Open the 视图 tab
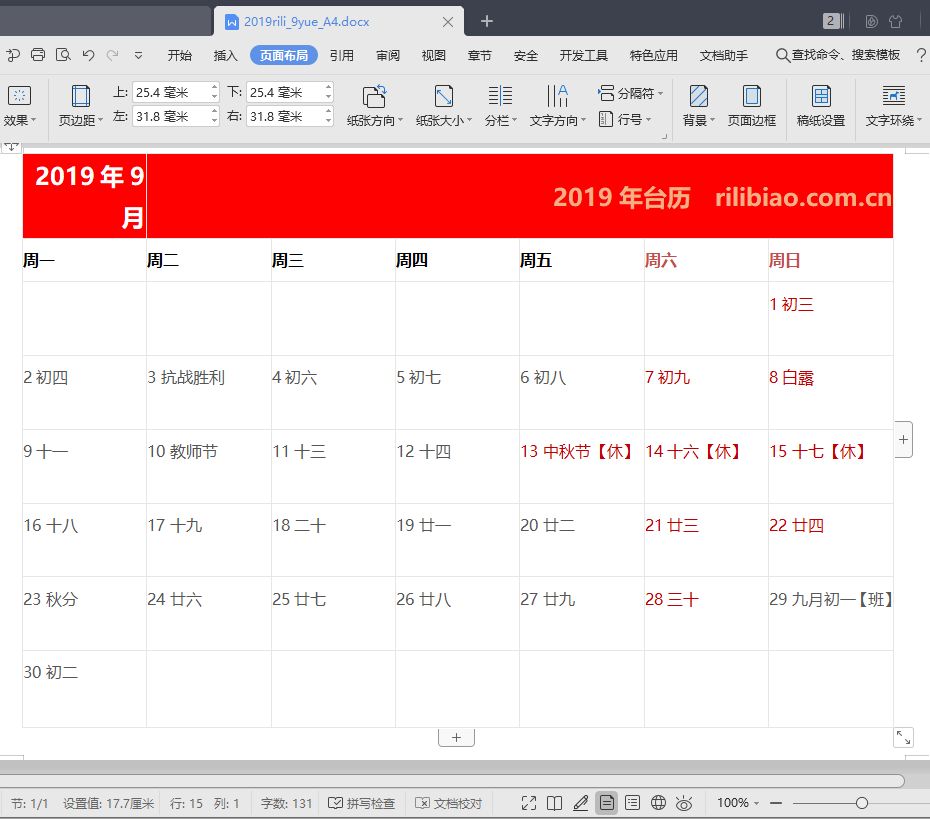 tap(434, 55)
